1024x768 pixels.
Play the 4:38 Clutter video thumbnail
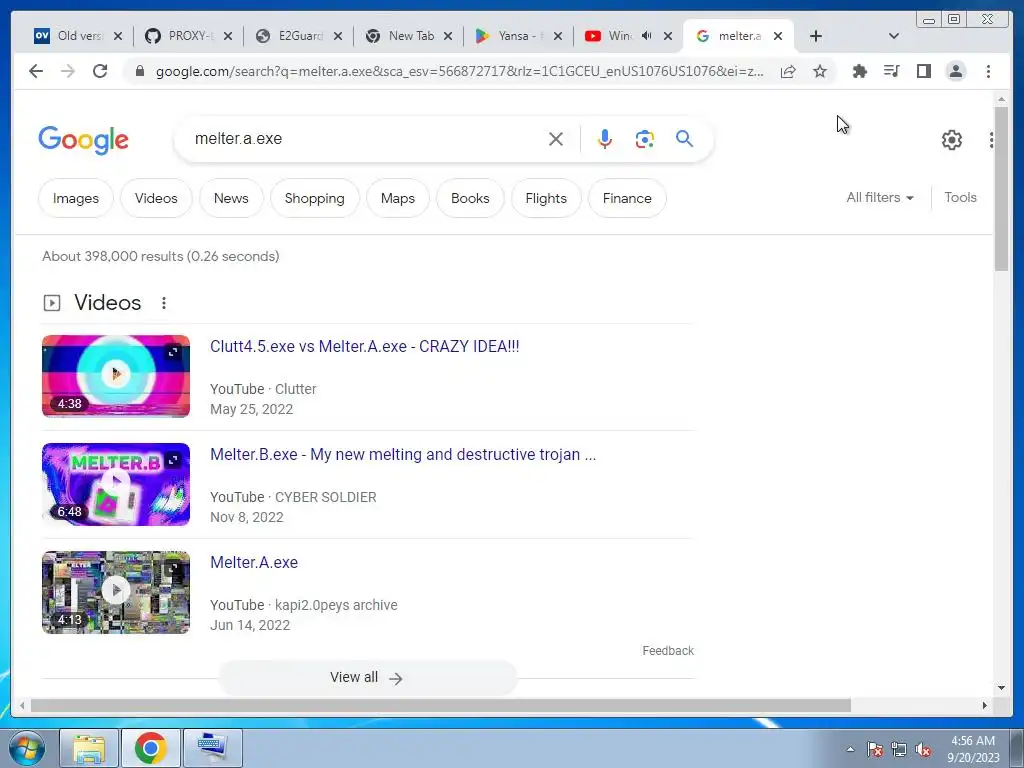(116, 376)
